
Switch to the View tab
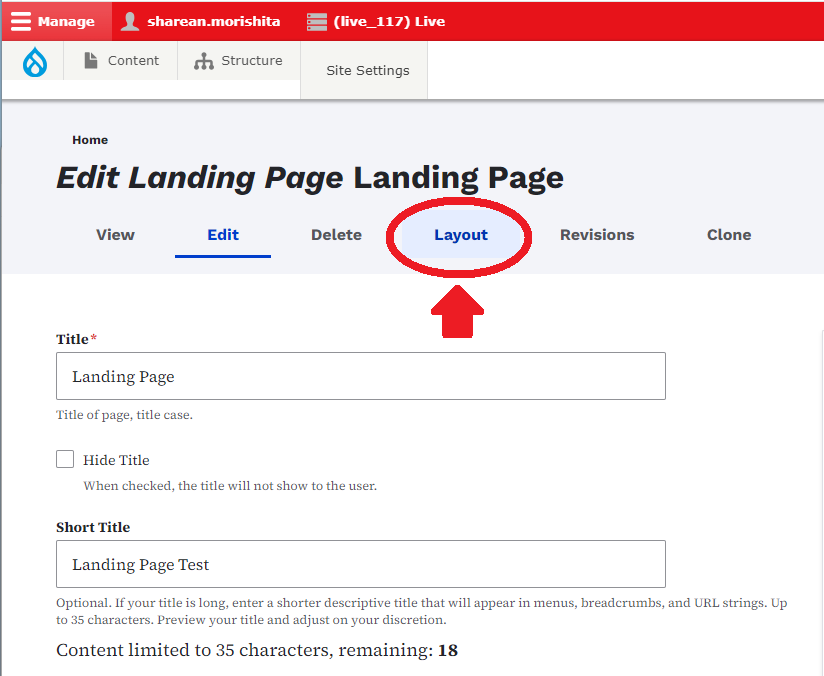coord(115,234)
